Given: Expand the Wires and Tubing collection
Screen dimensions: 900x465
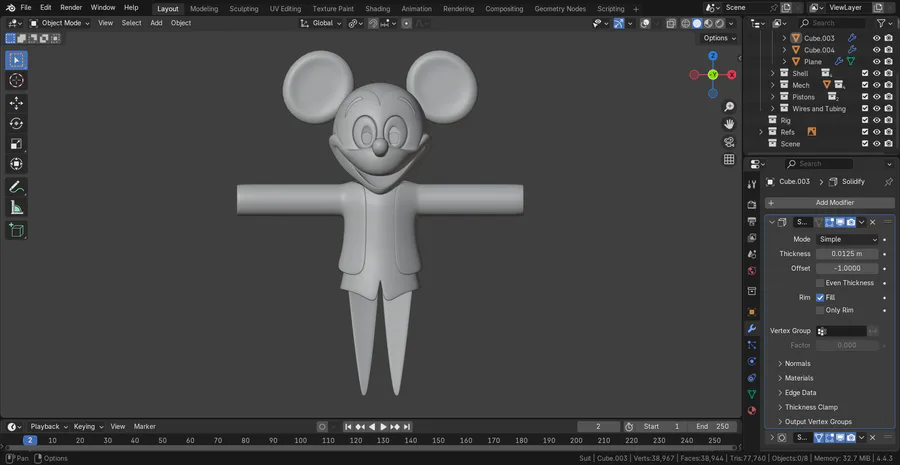Looking at the screenshot, I should click(773, 108).
